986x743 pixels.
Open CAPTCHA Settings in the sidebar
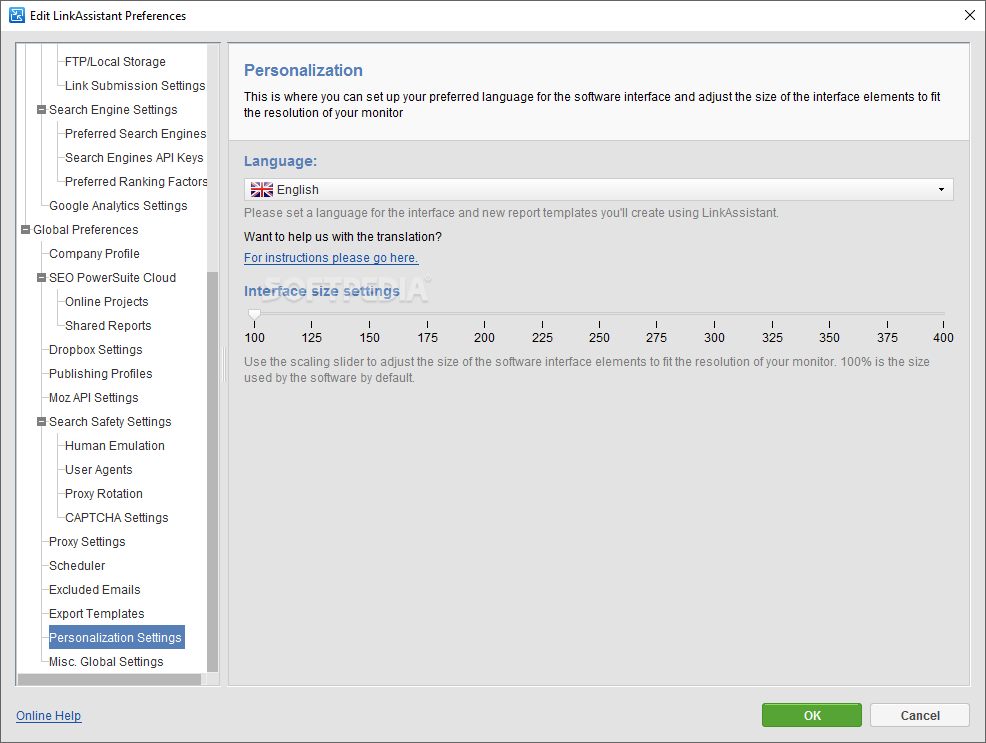tap(117, 518)
